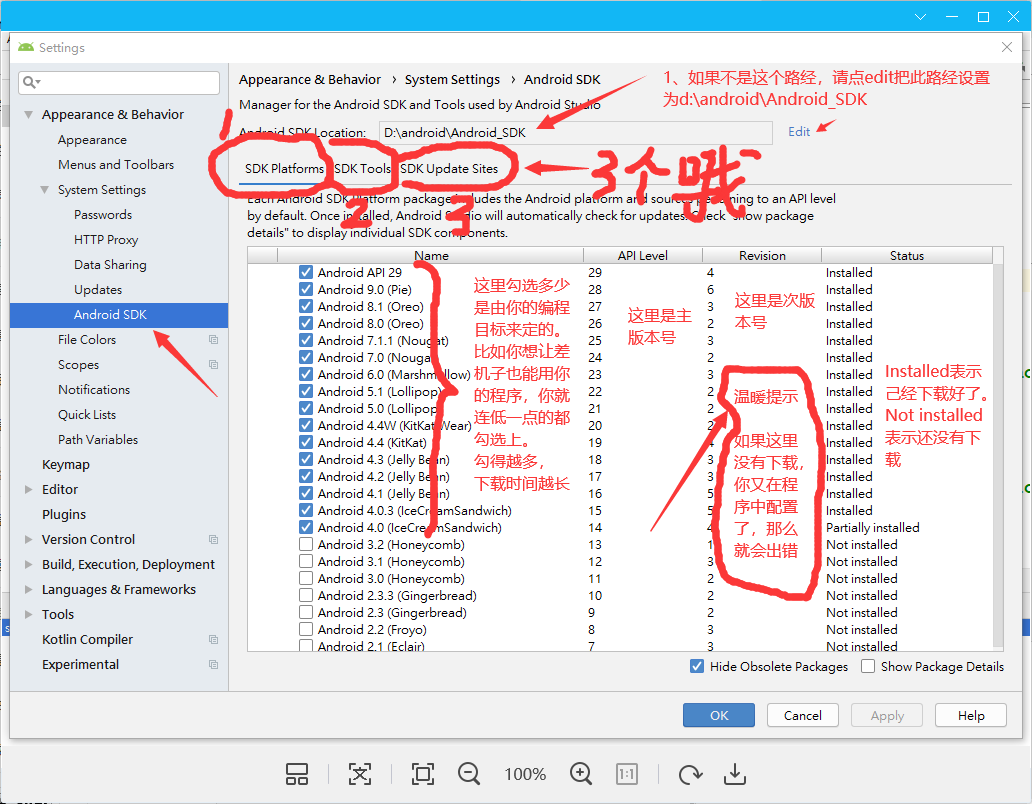Toggle Hide Obsolete Packages checkbox
Screen dimensions: 1032x804
[697, 666]
